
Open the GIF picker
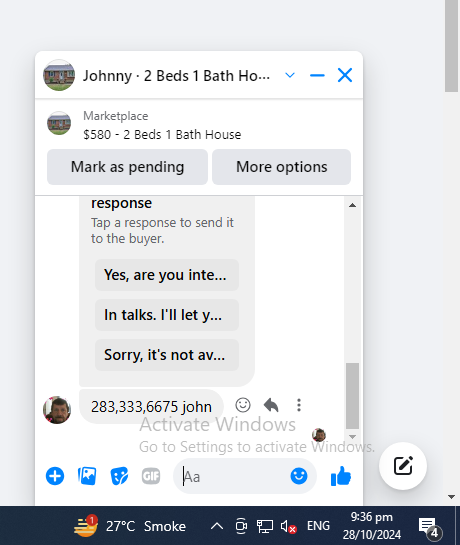[x=151, y=476]
